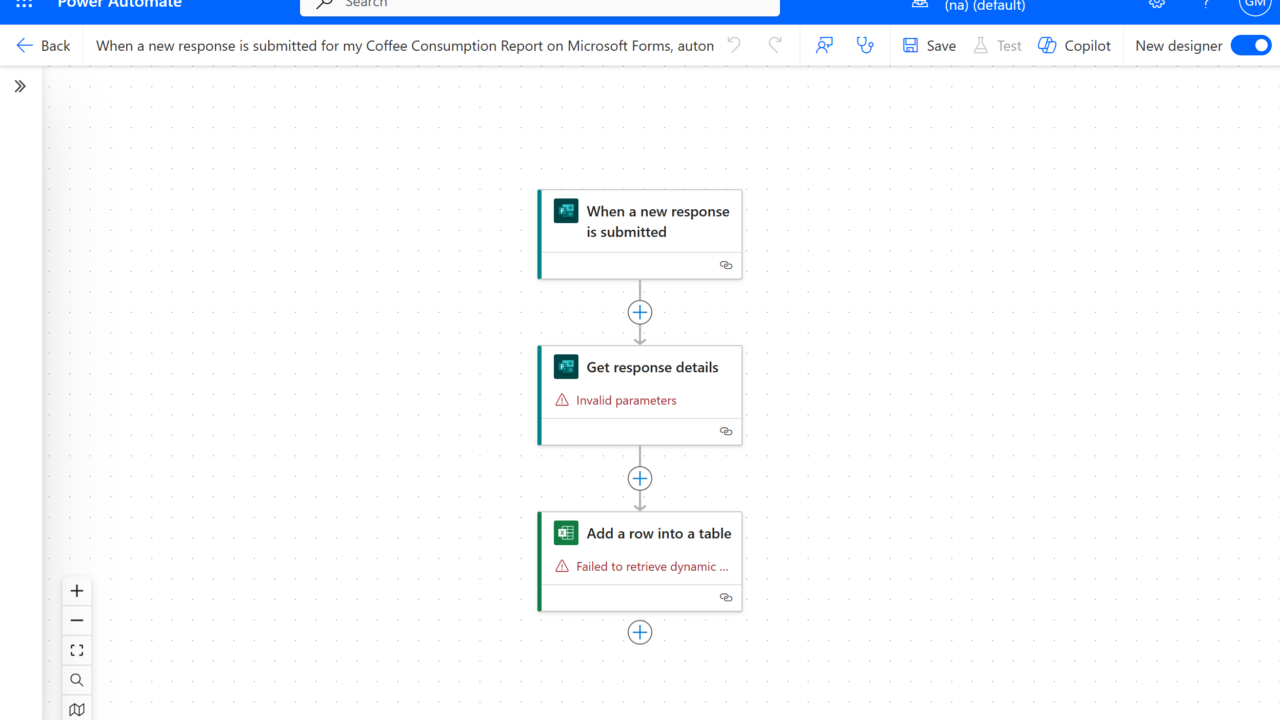1280x720 pixels.
Task: Zoom in on the canvas
Action: [x=77, y=591]
